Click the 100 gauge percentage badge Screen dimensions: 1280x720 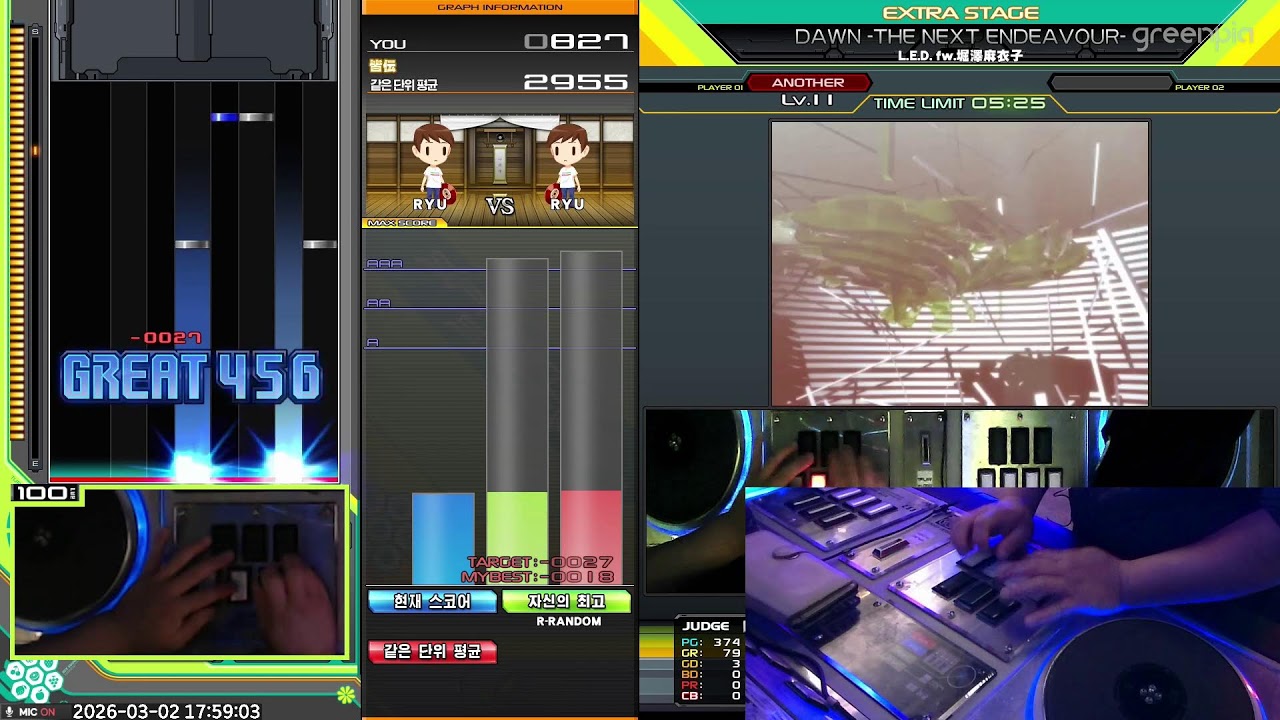click(43, 493)
